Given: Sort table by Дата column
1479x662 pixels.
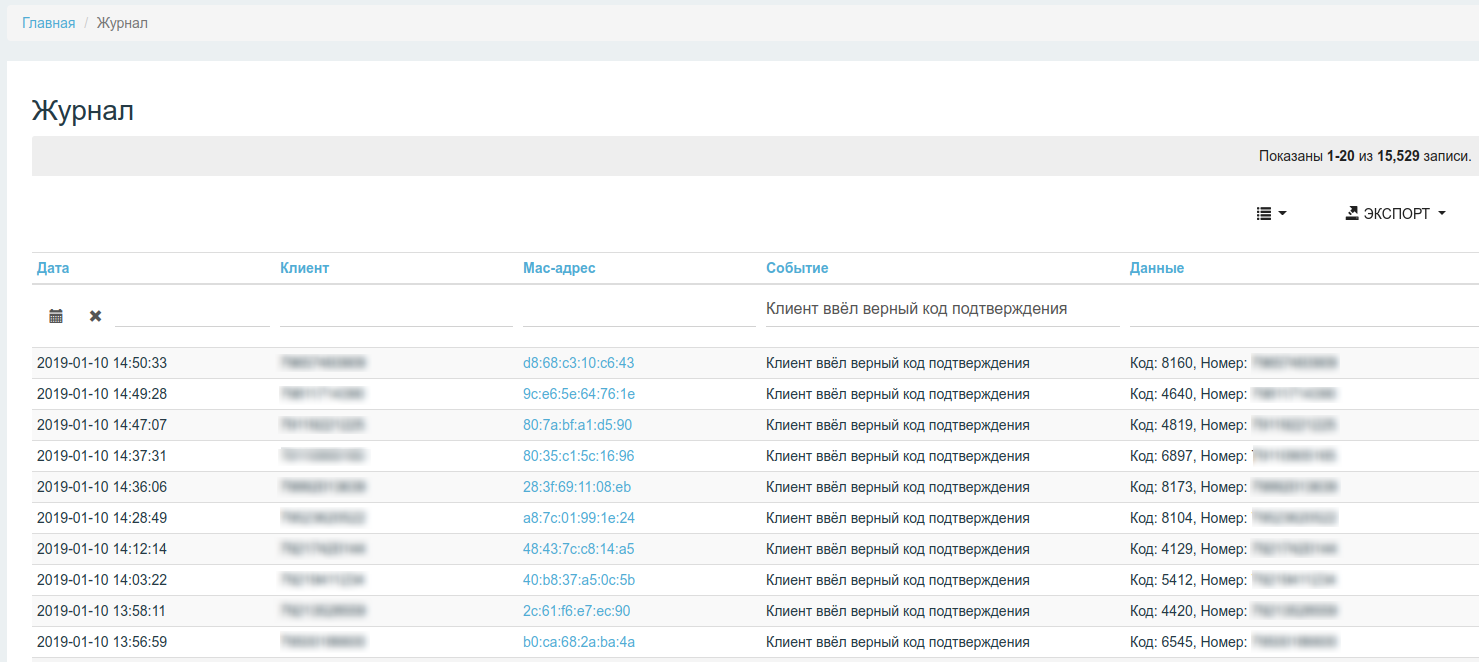Looking at the screenshot, I should [x=53, y=268].
